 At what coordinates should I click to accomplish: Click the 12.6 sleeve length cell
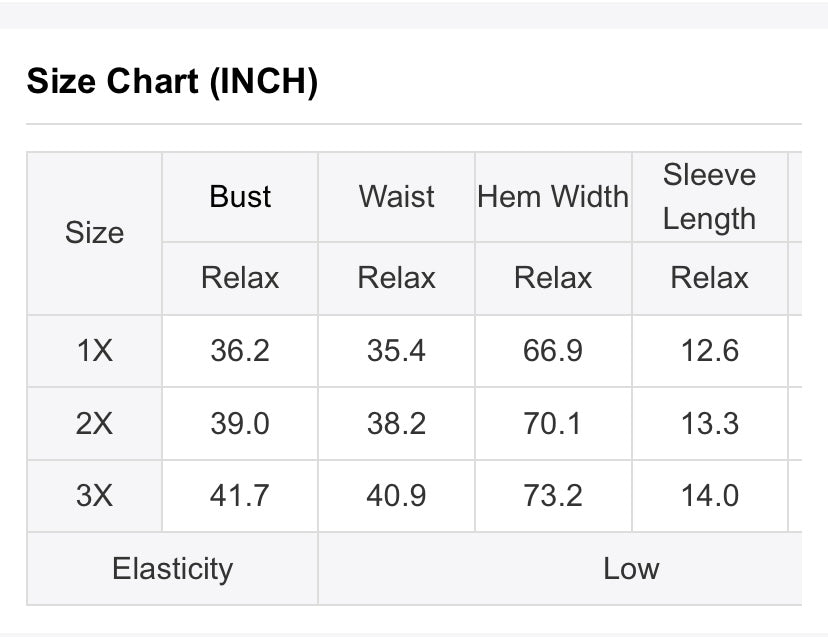pos(710,351)
